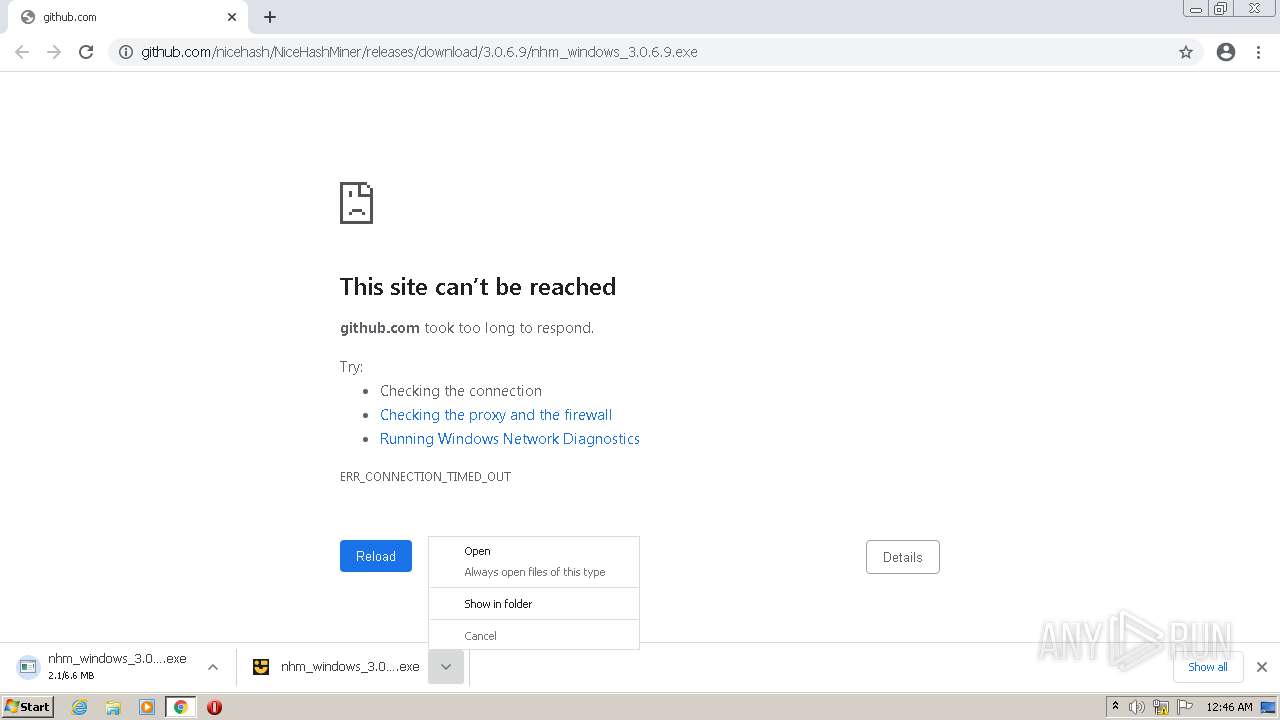Open the volume speaker tray icon
Screen dimensions: 1280x720
1137,707
